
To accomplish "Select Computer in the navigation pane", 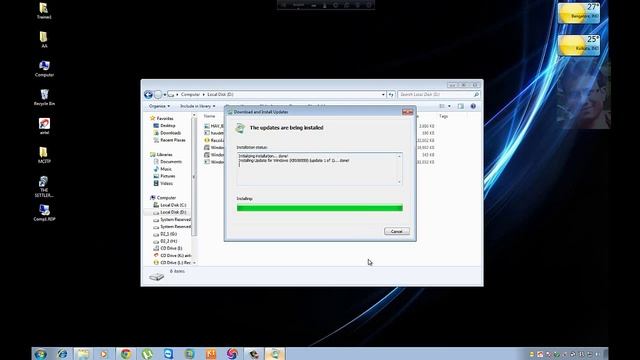I will 167,198.
